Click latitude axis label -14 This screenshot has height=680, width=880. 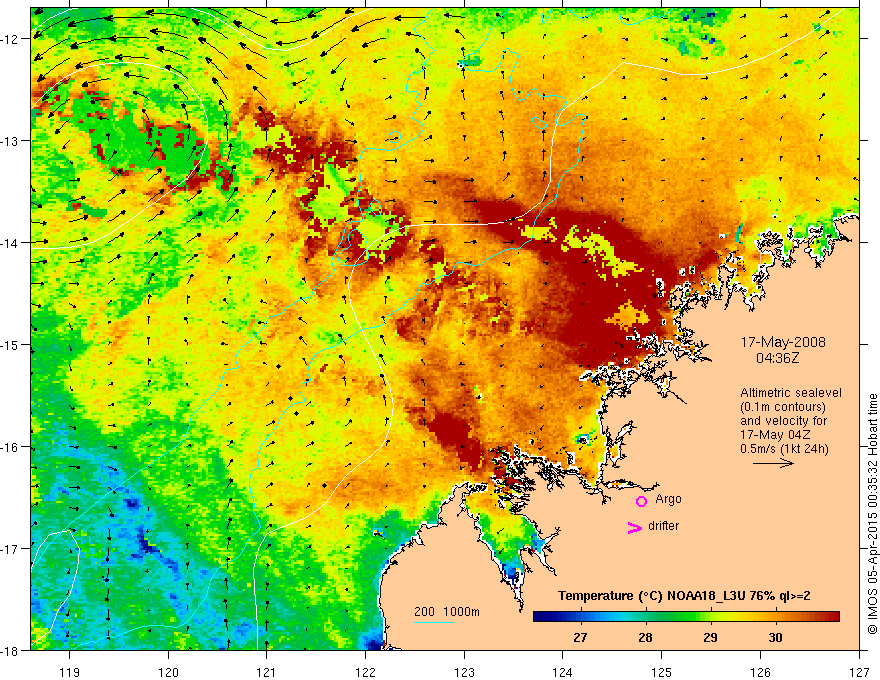pos(11,243)
